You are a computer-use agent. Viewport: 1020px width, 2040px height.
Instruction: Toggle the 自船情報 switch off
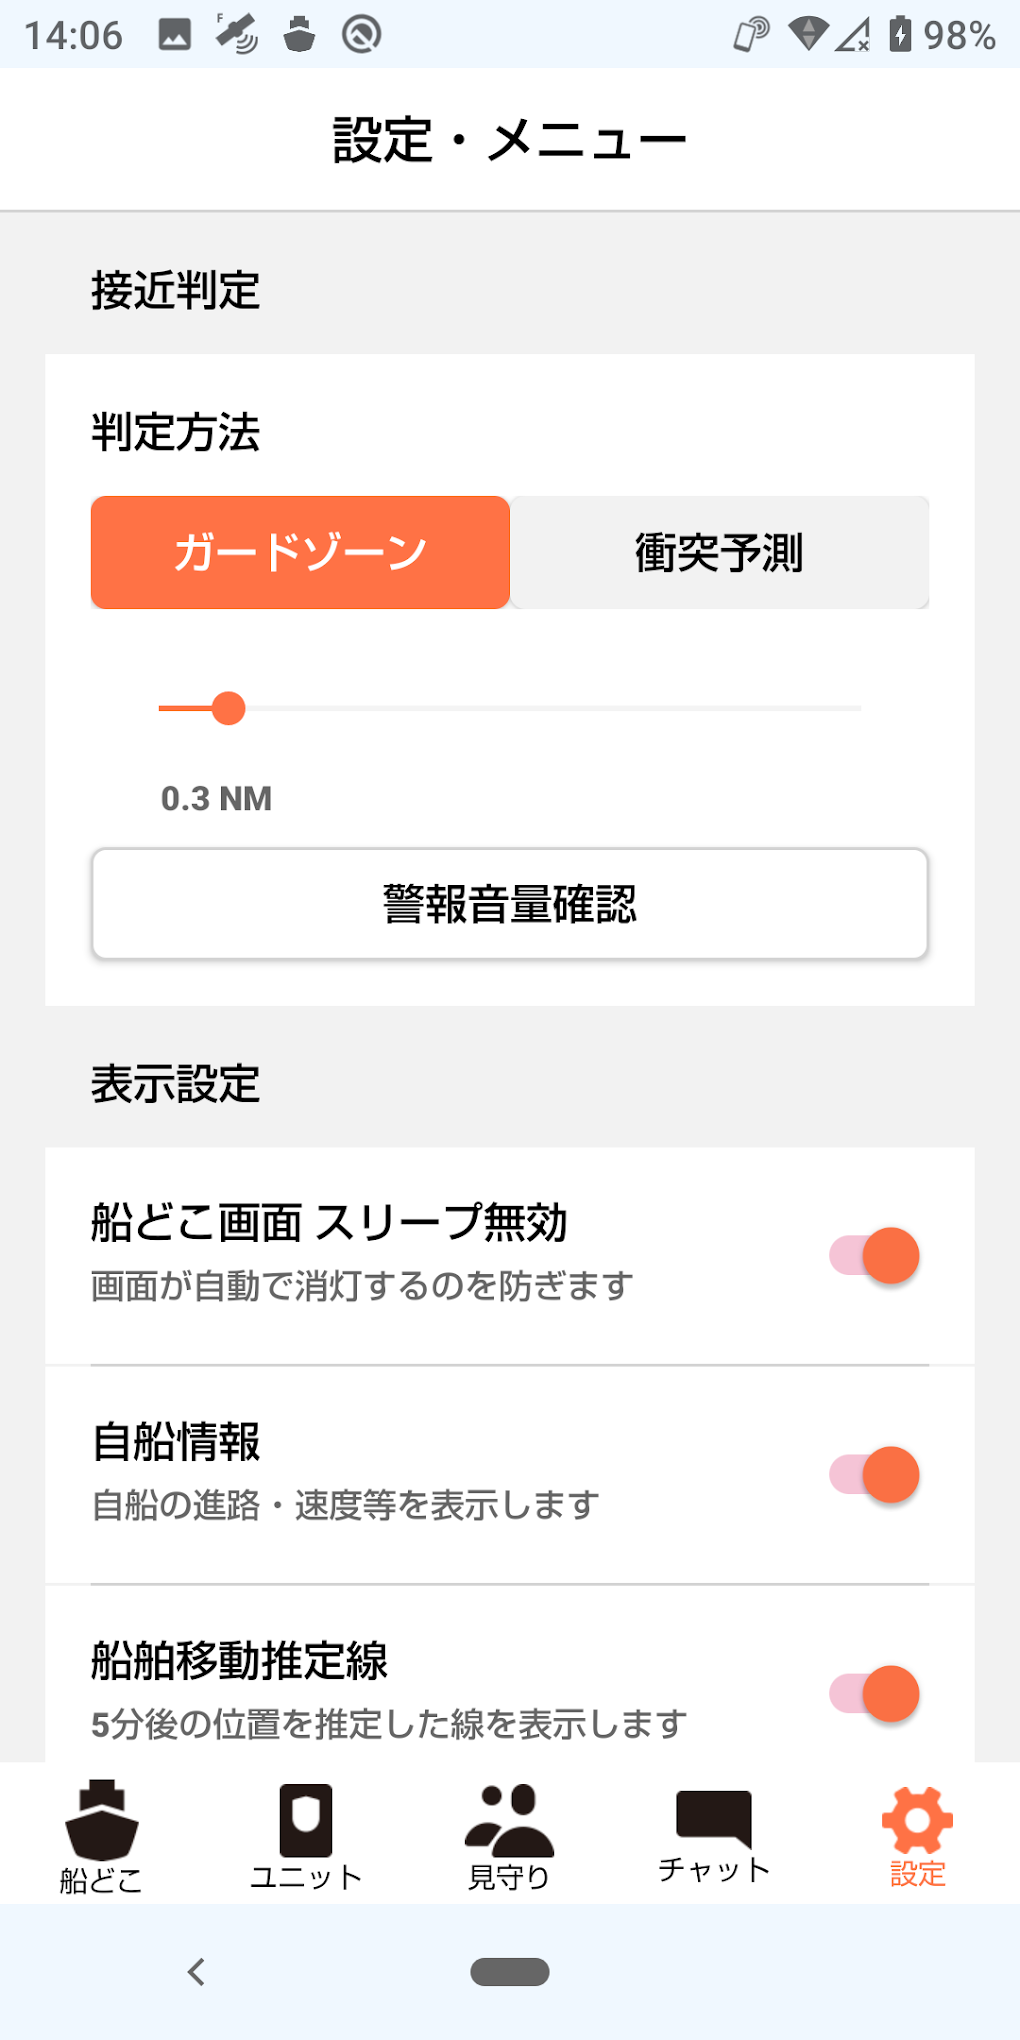(875, 1475)
